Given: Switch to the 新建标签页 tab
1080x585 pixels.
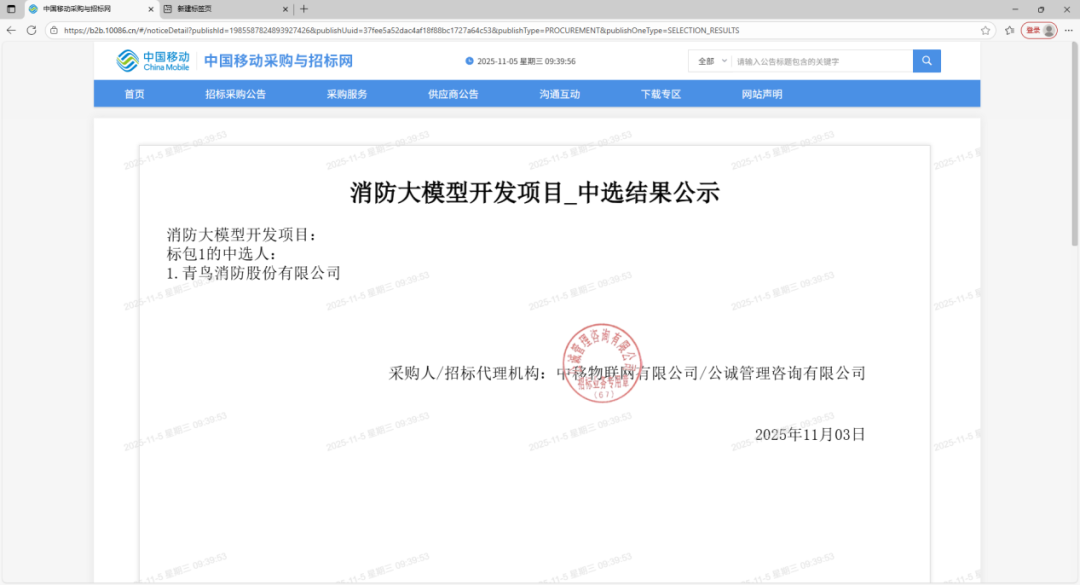Looking at the screenshot, I should (226, 9).
